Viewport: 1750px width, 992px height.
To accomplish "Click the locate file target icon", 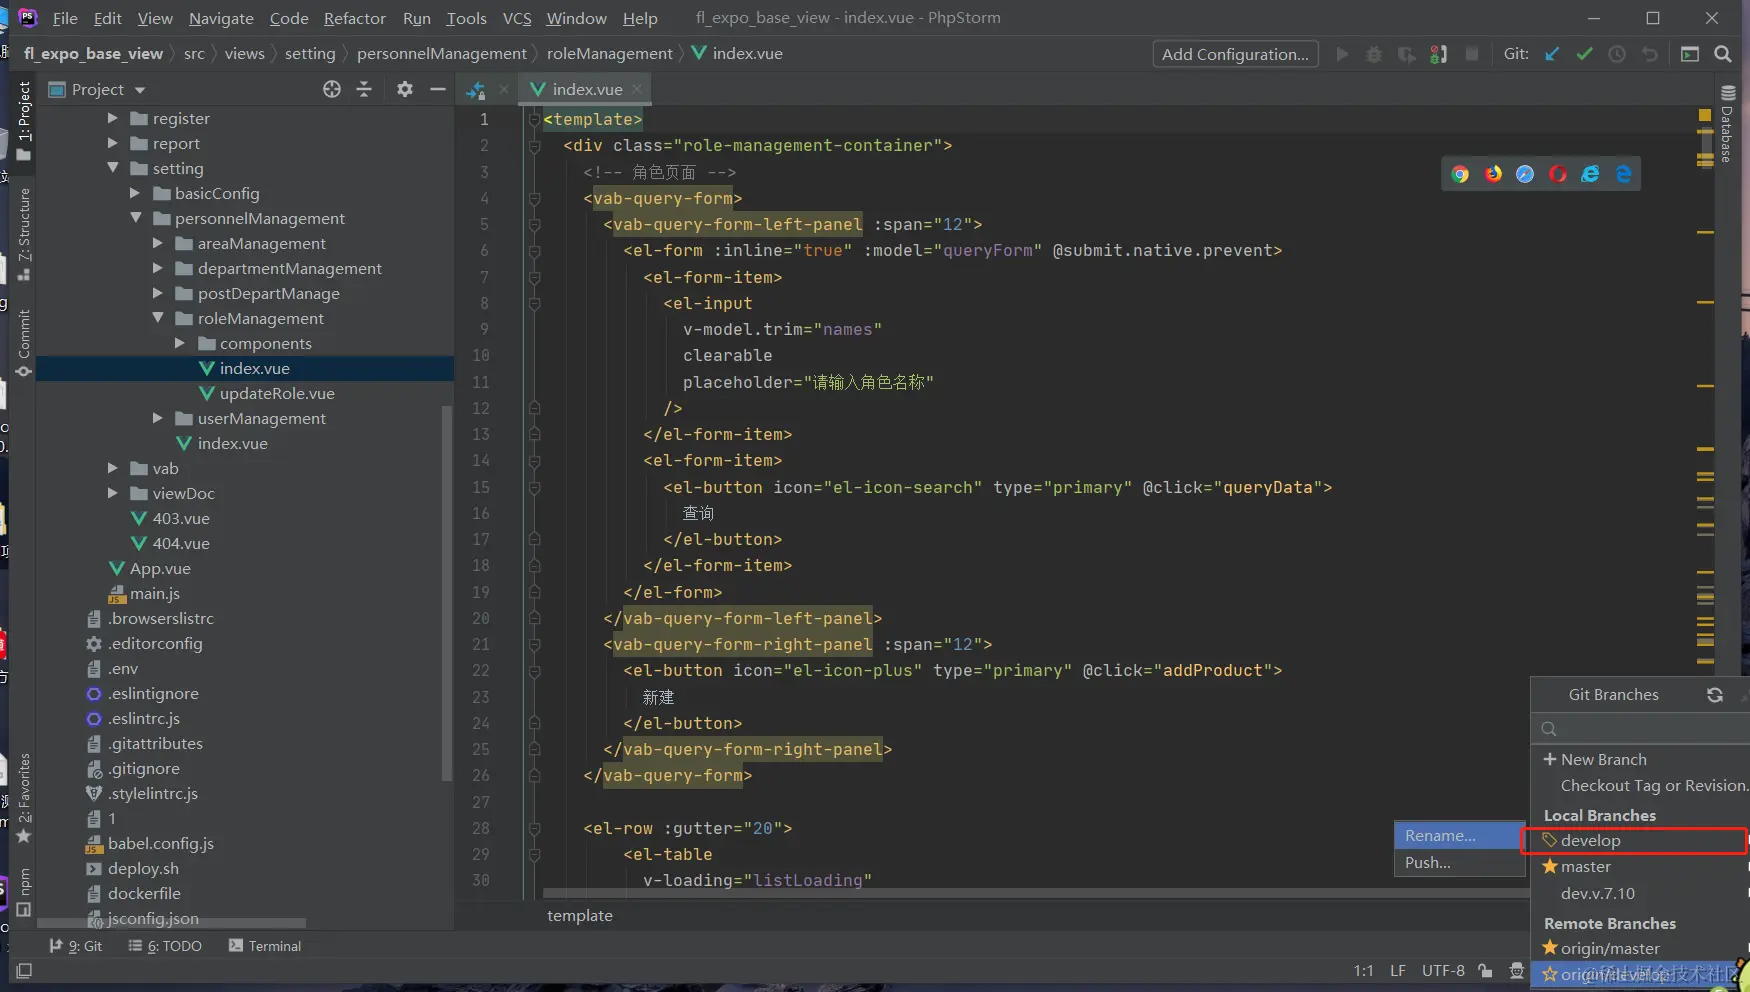I will [x=332, y=89].
